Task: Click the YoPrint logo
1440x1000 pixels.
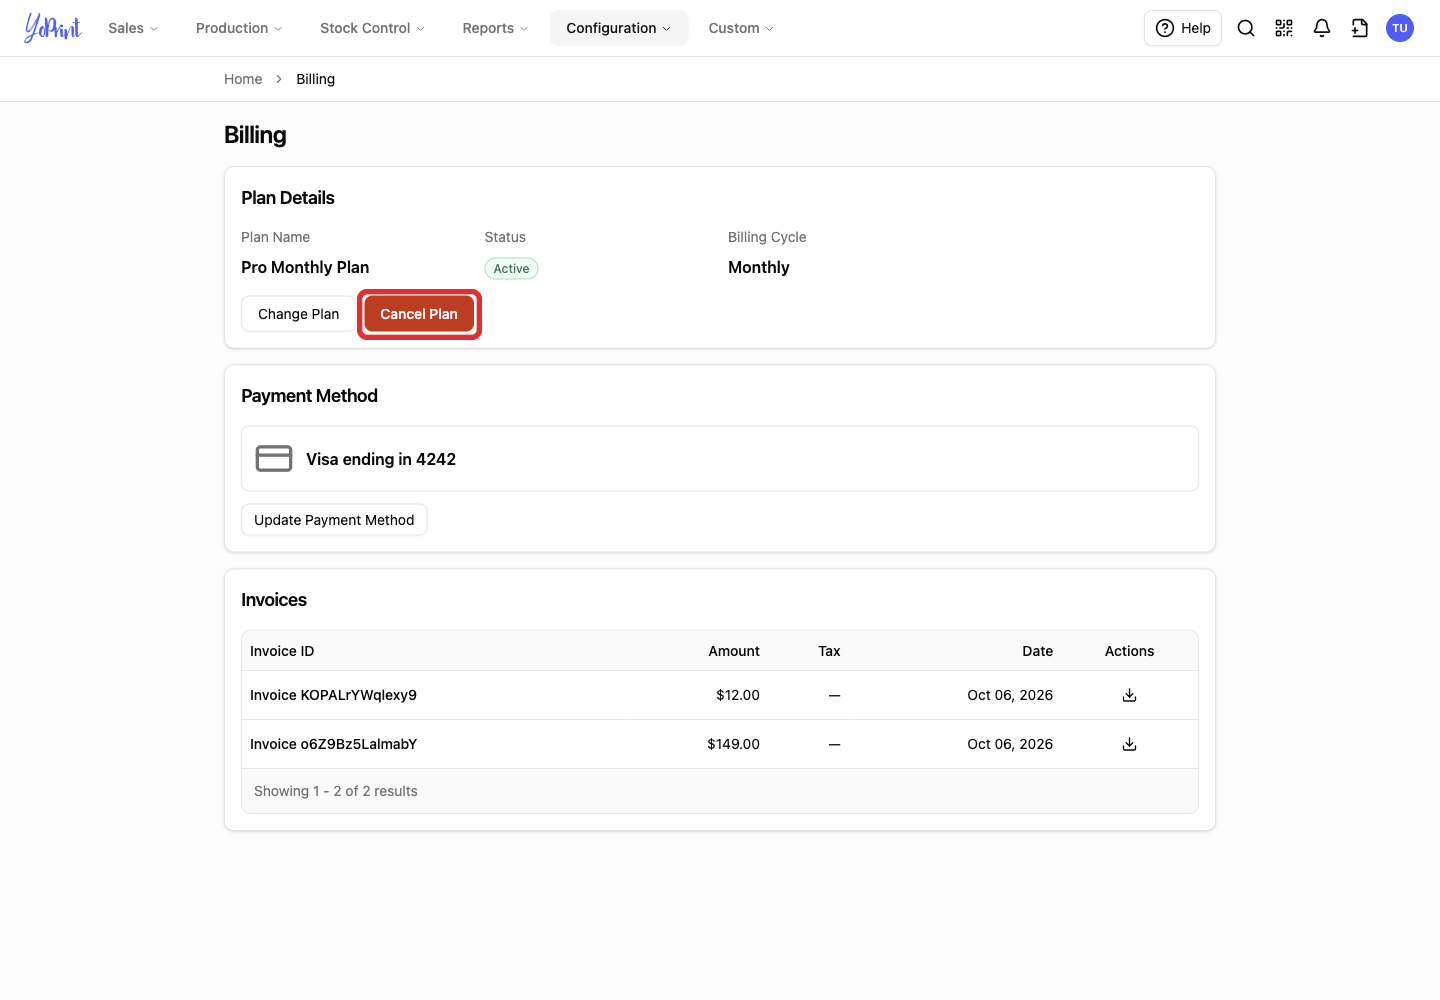Action: coord(53,28)
